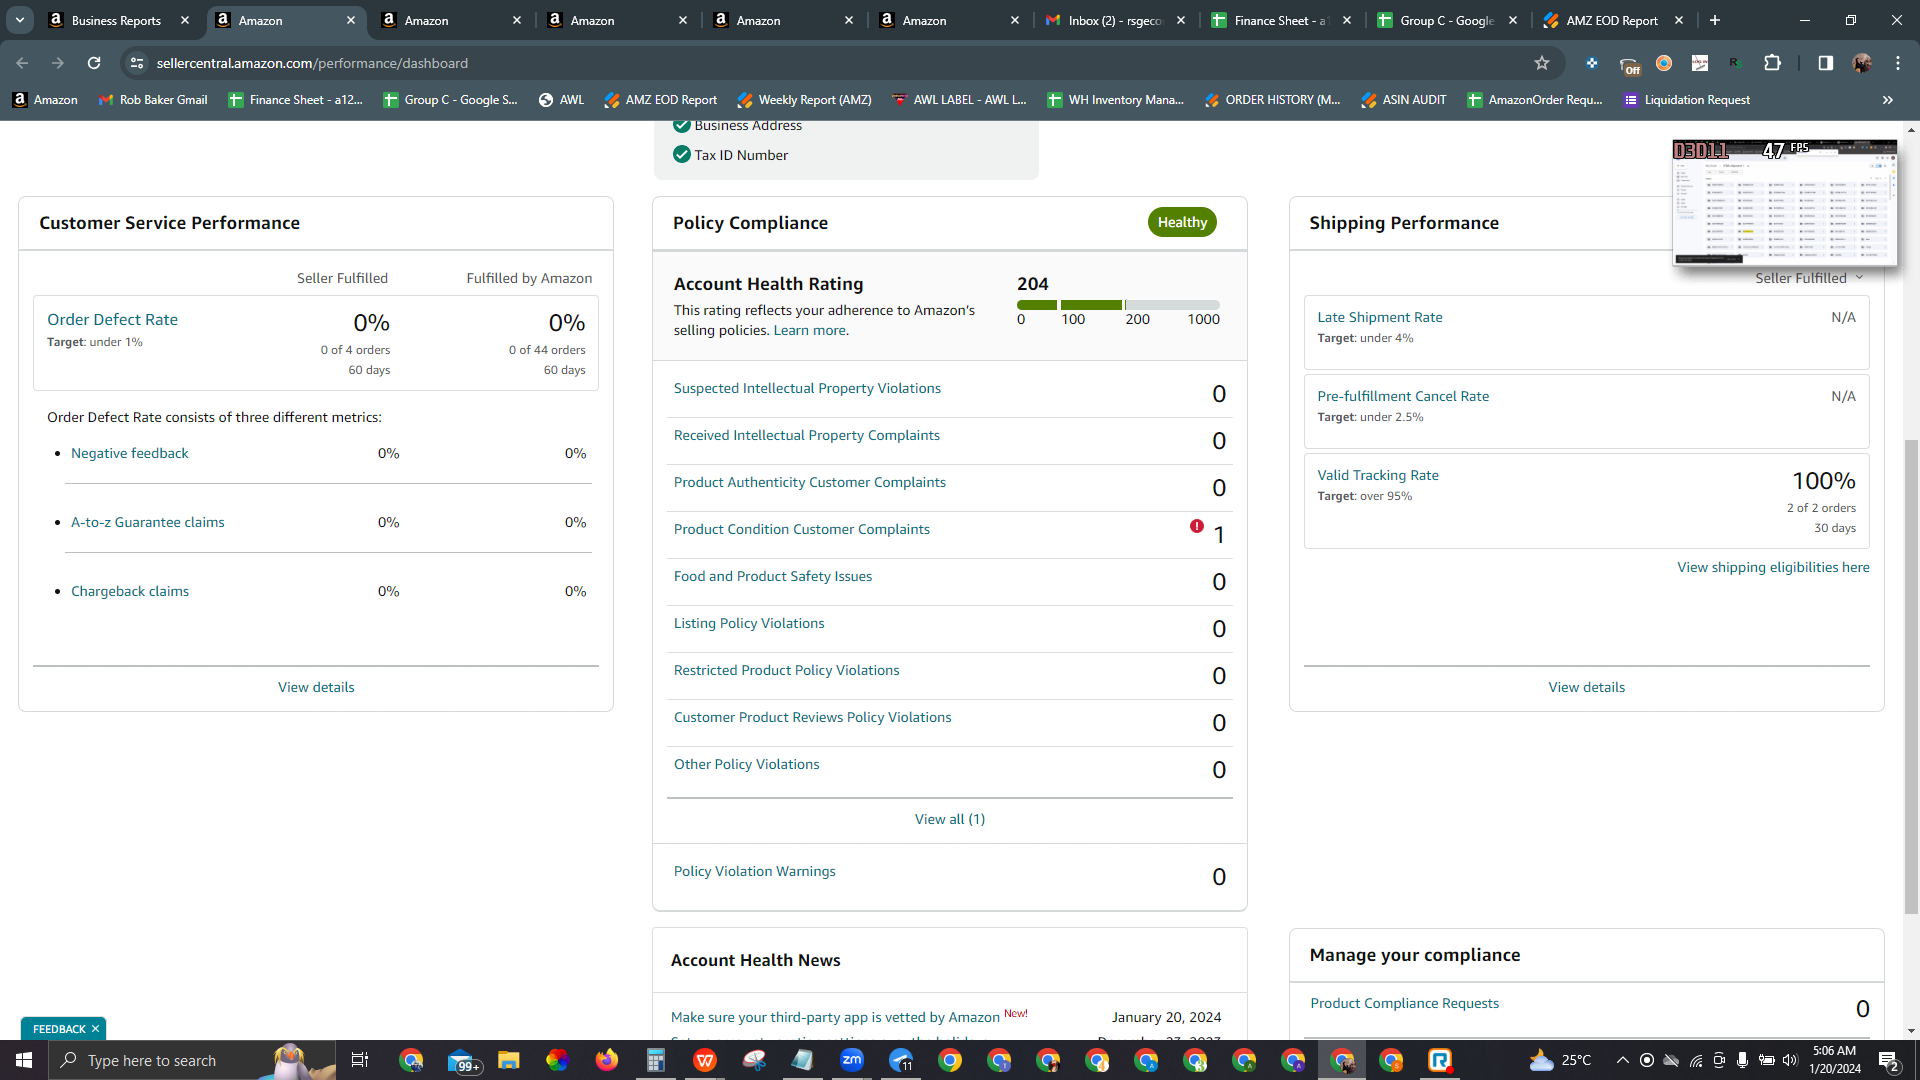Screen dimensions: 1920x1080
Task: Open the Order Defect Rate link
Action: 112,320
